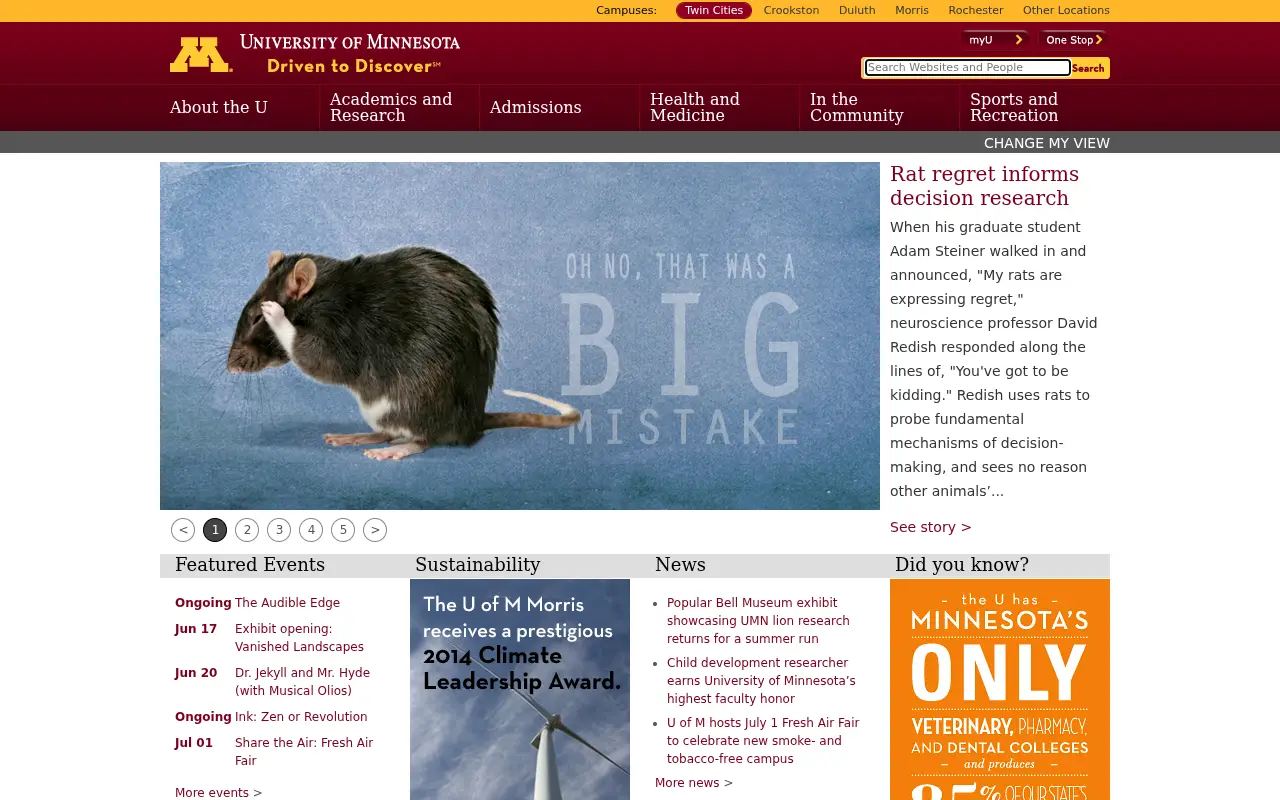This screenshot has height=800, width=1280.
Task: Select carousel slide 4
Action: [x=311, y=530]
